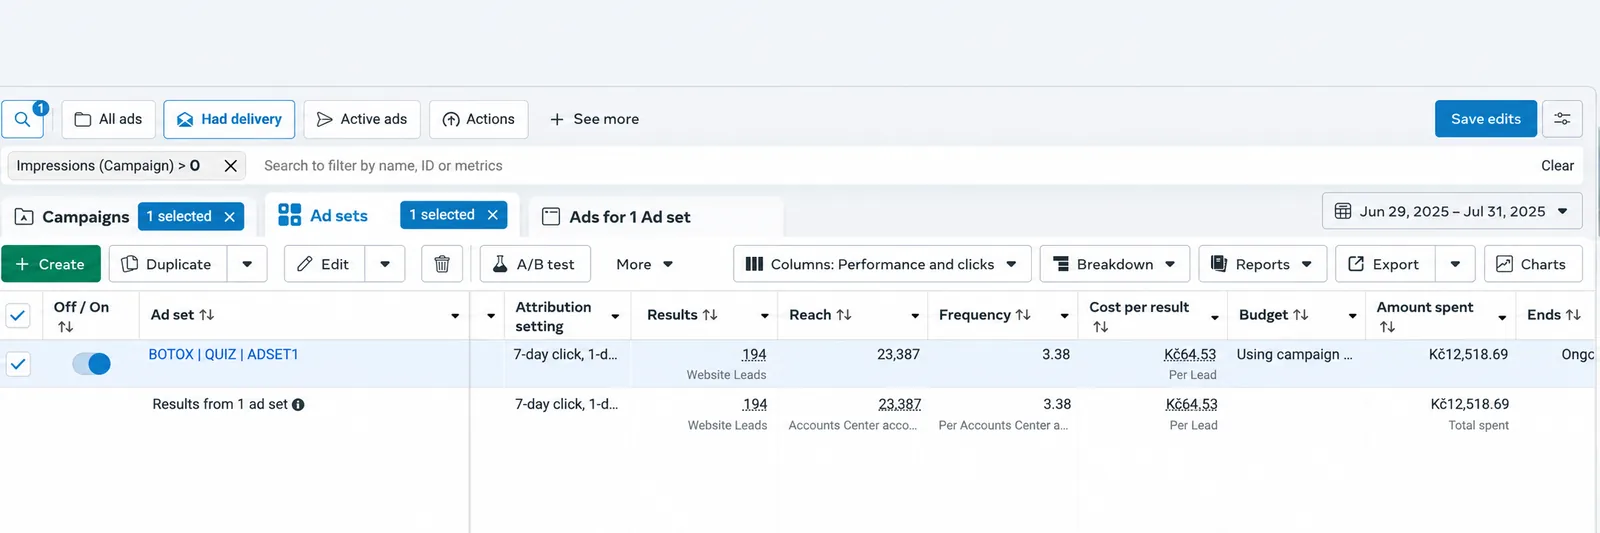Click the Duplicate button
The width and height of the screenshot is (1600, 533).
pos(167,264)
